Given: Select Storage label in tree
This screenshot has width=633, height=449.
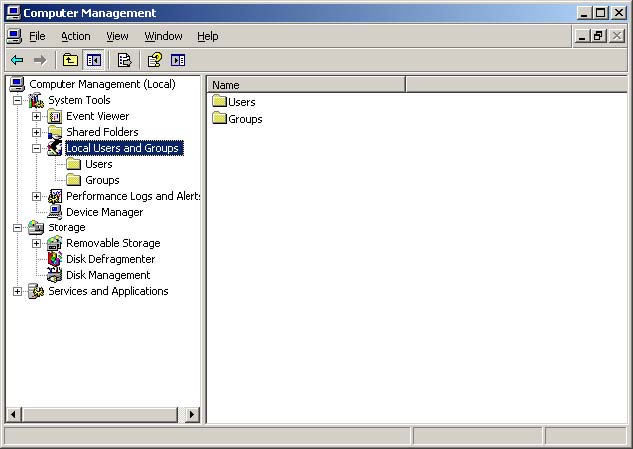Looking at the screenshot, I should pyautogui.click(x=67, y=227).
